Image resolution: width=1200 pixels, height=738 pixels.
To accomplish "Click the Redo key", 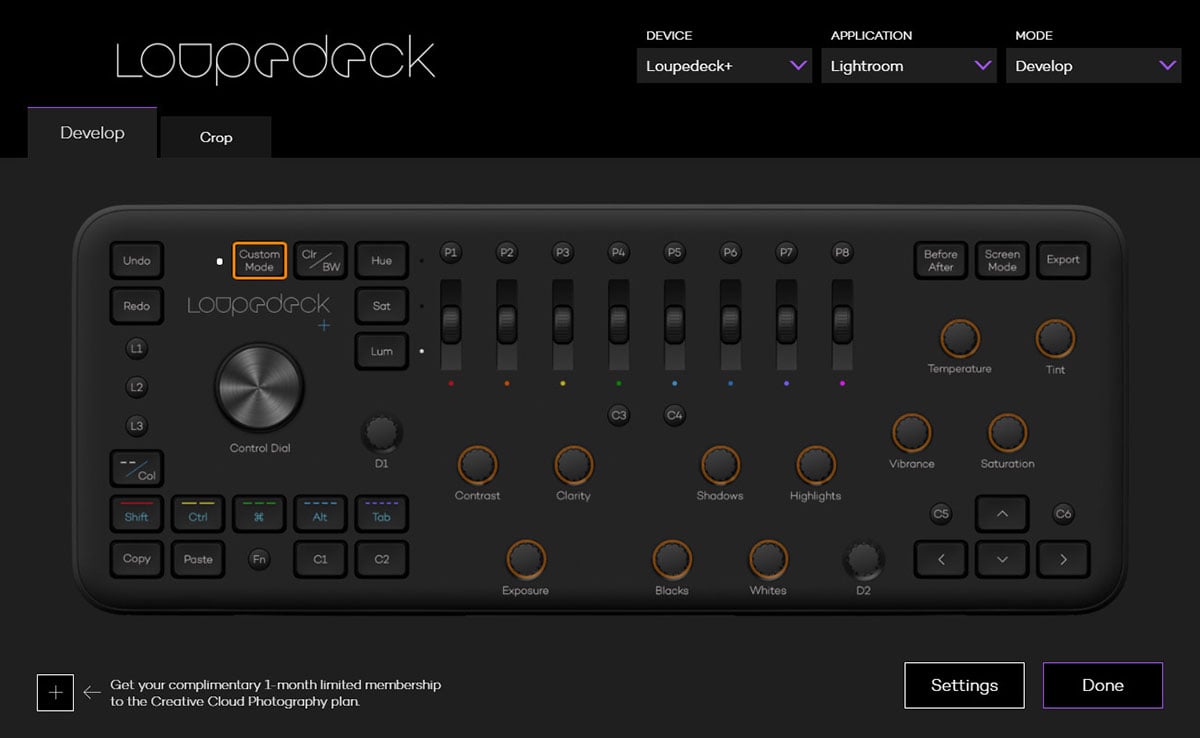I will pyautogui.click(x=137, y=306).
